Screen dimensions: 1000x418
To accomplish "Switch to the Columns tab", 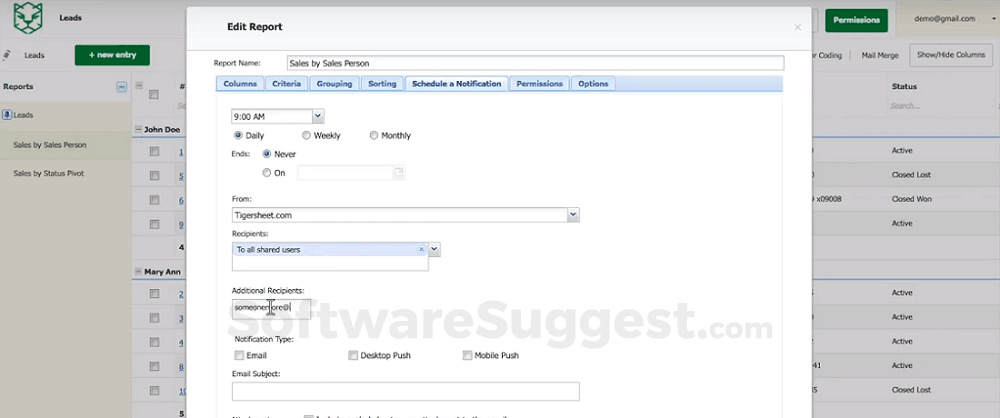I will pos(240,84).
